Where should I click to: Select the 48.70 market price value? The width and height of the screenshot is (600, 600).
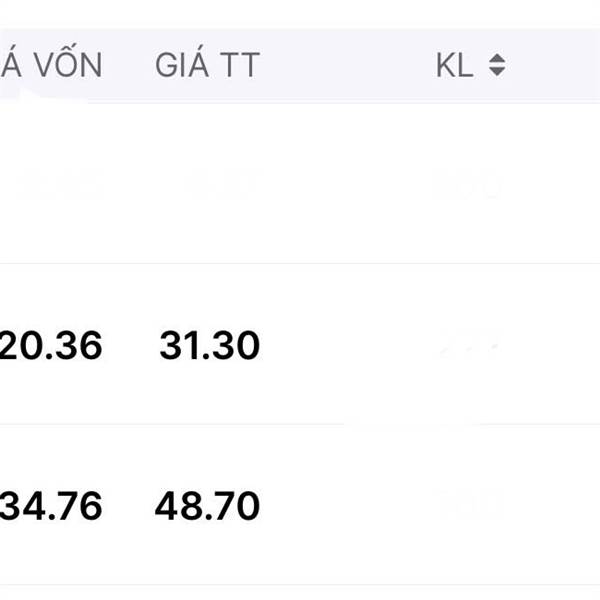pos(207,506)
